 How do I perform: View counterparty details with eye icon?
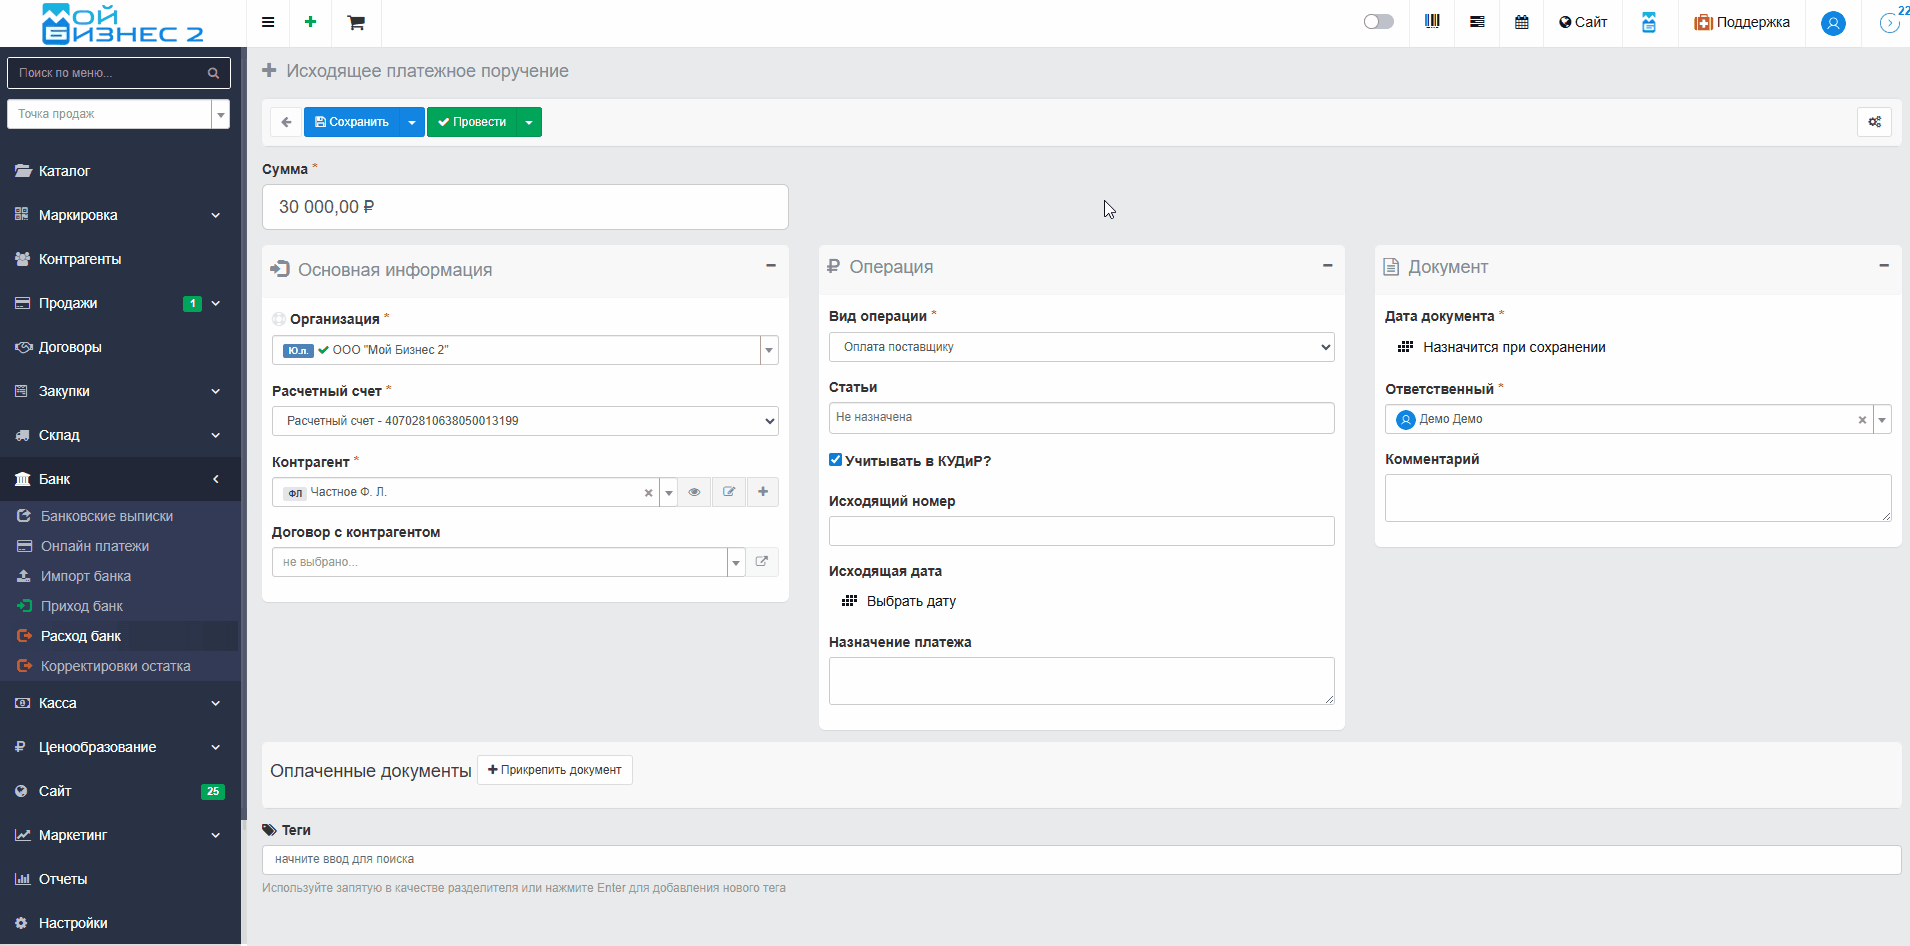694,492
